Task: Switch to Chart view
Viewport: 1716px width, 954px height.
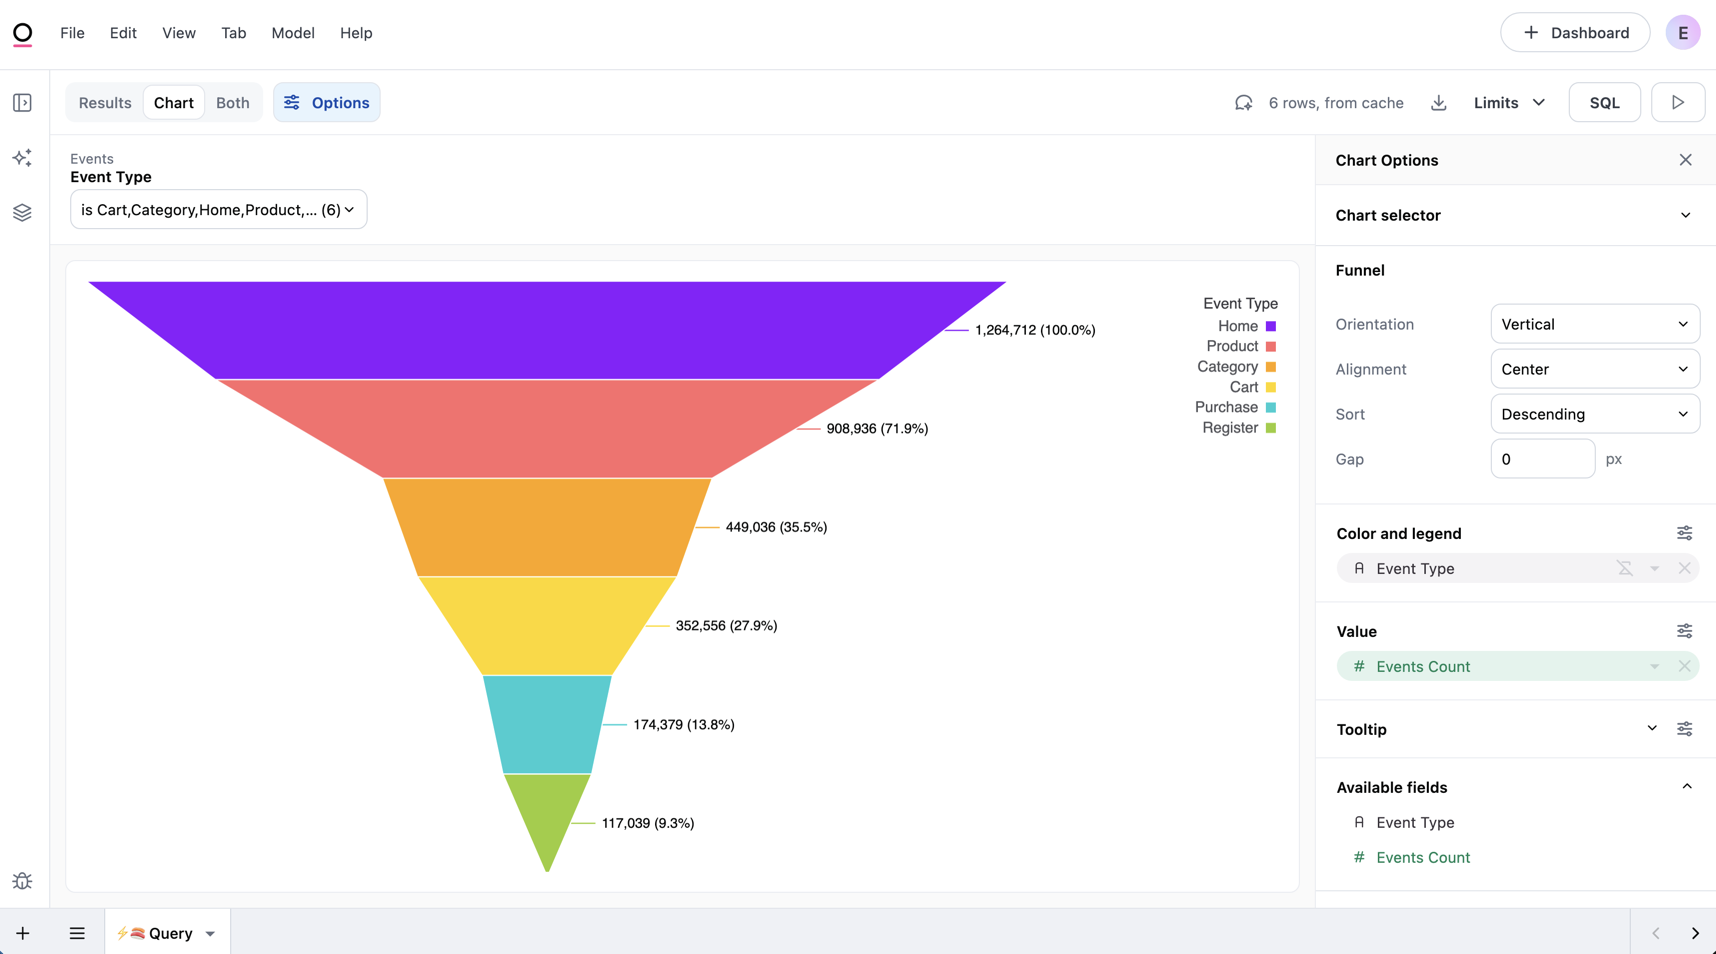Action: point(174,103)
